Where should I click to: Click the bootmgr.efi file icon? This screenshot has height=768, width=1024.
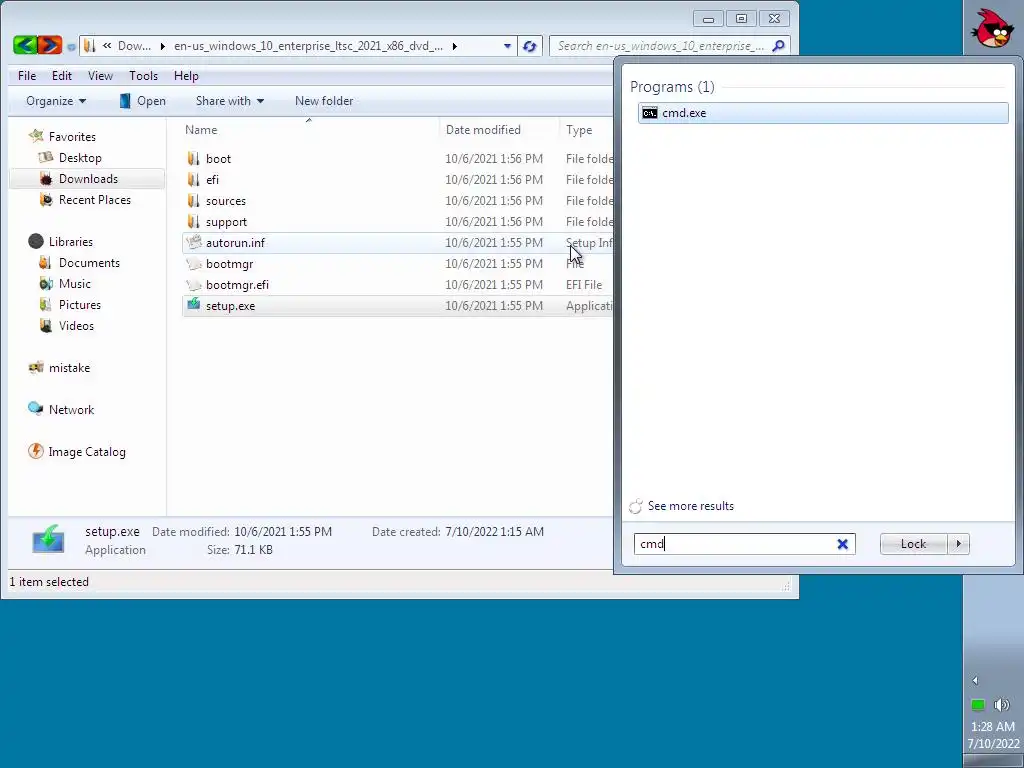click(194, 284)
